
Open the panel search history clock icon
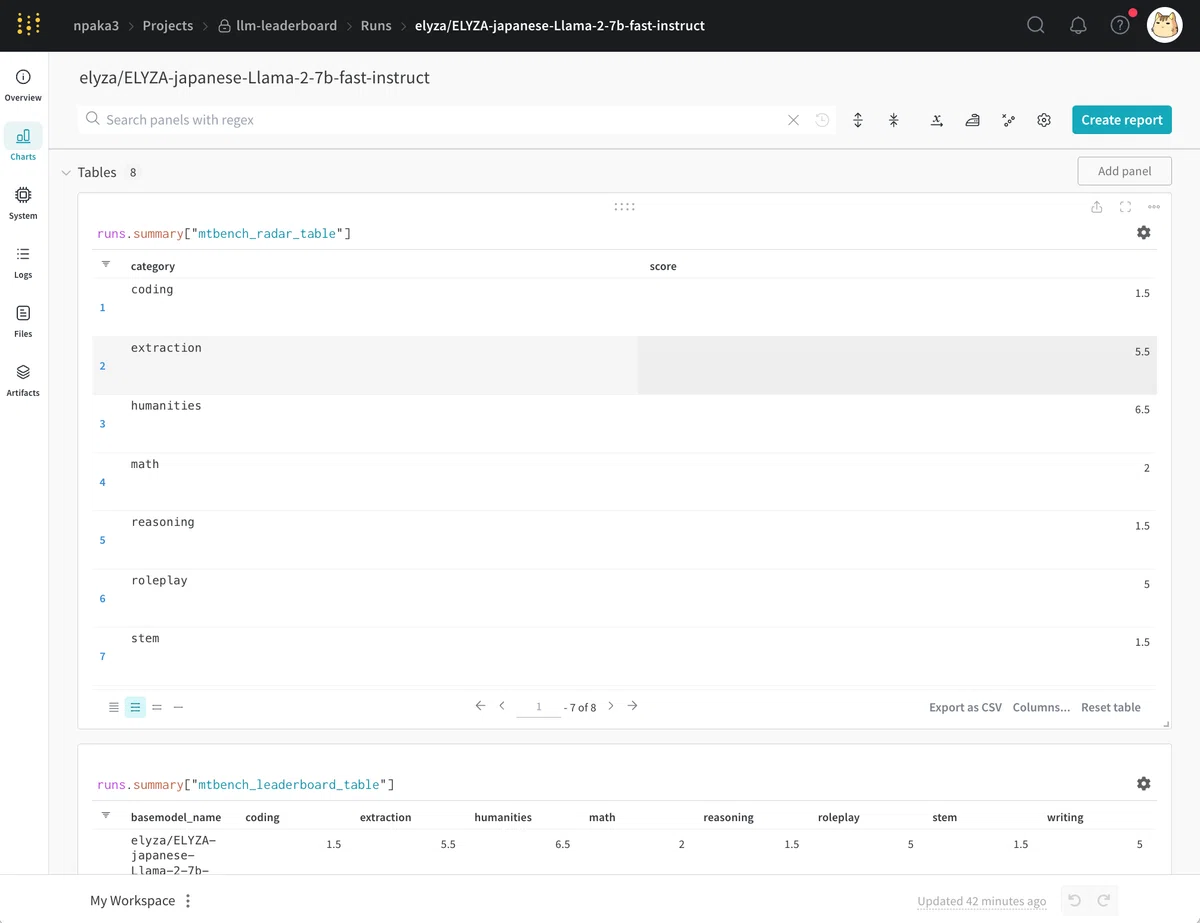[822, 120]
